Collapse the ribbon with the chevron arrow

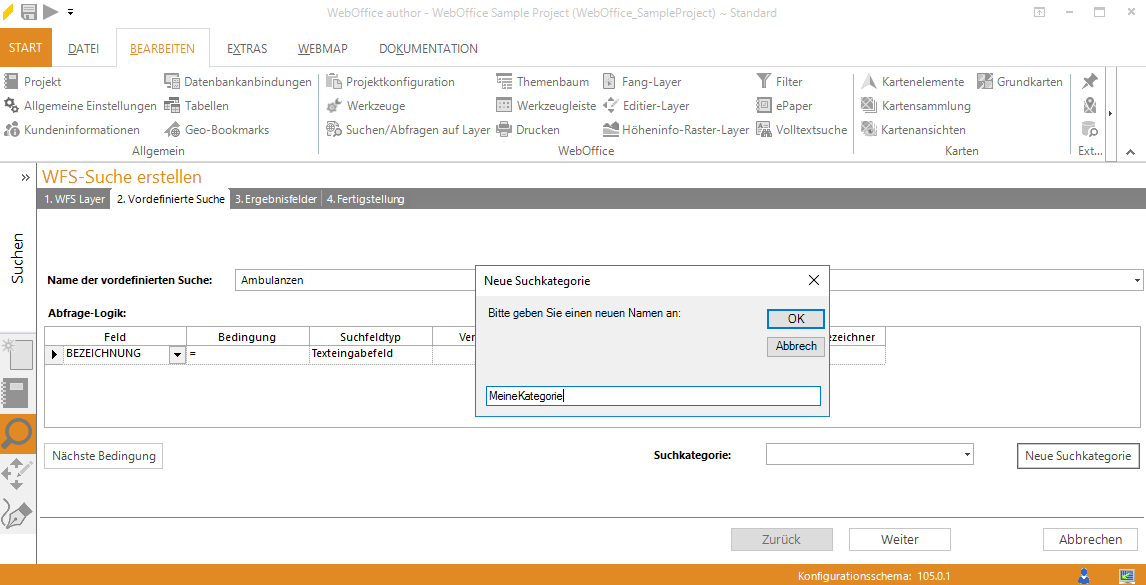tap(1130, 152)
